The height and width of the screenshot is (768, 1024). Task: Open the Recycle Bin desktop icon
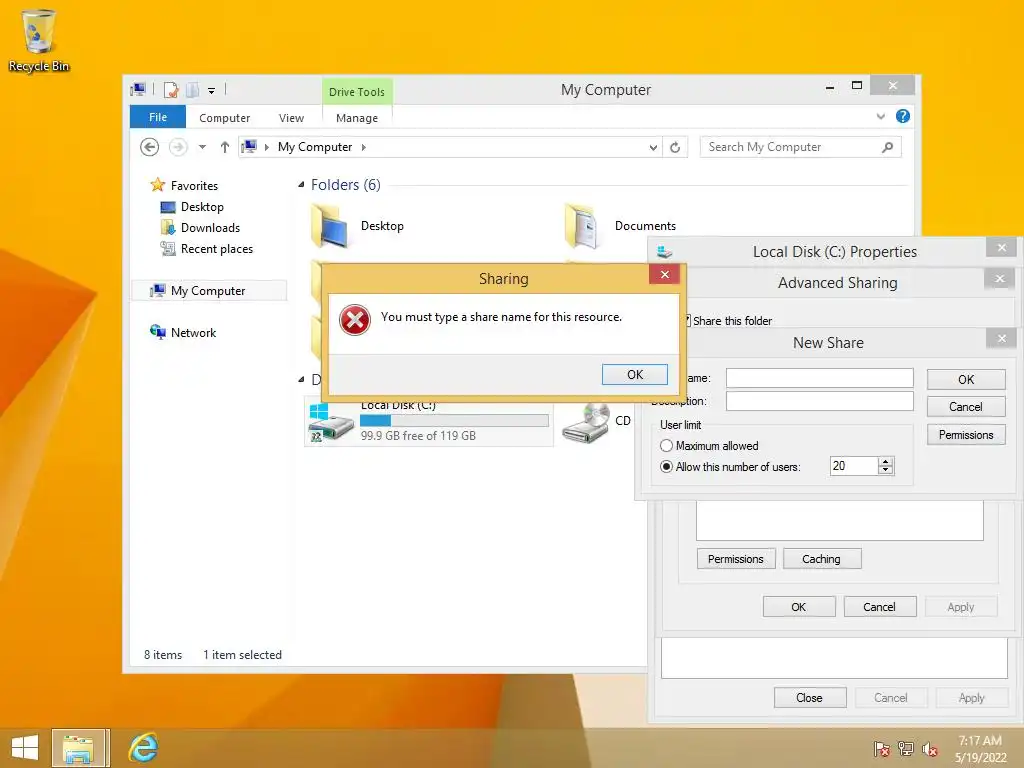click(39, 40)
